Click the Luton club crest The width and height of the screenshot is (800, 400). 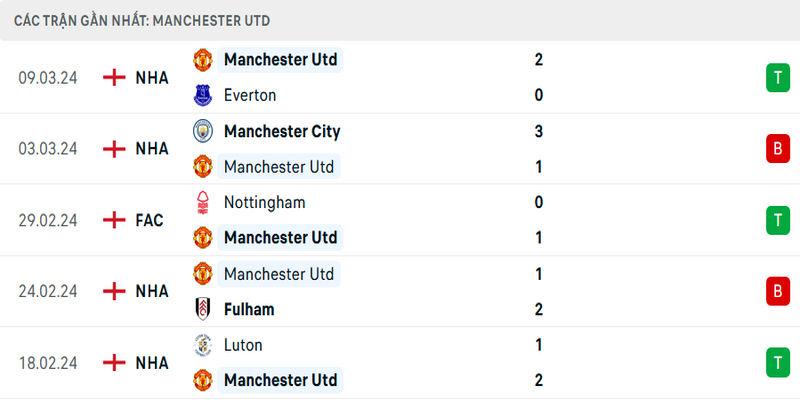(203, 345)
